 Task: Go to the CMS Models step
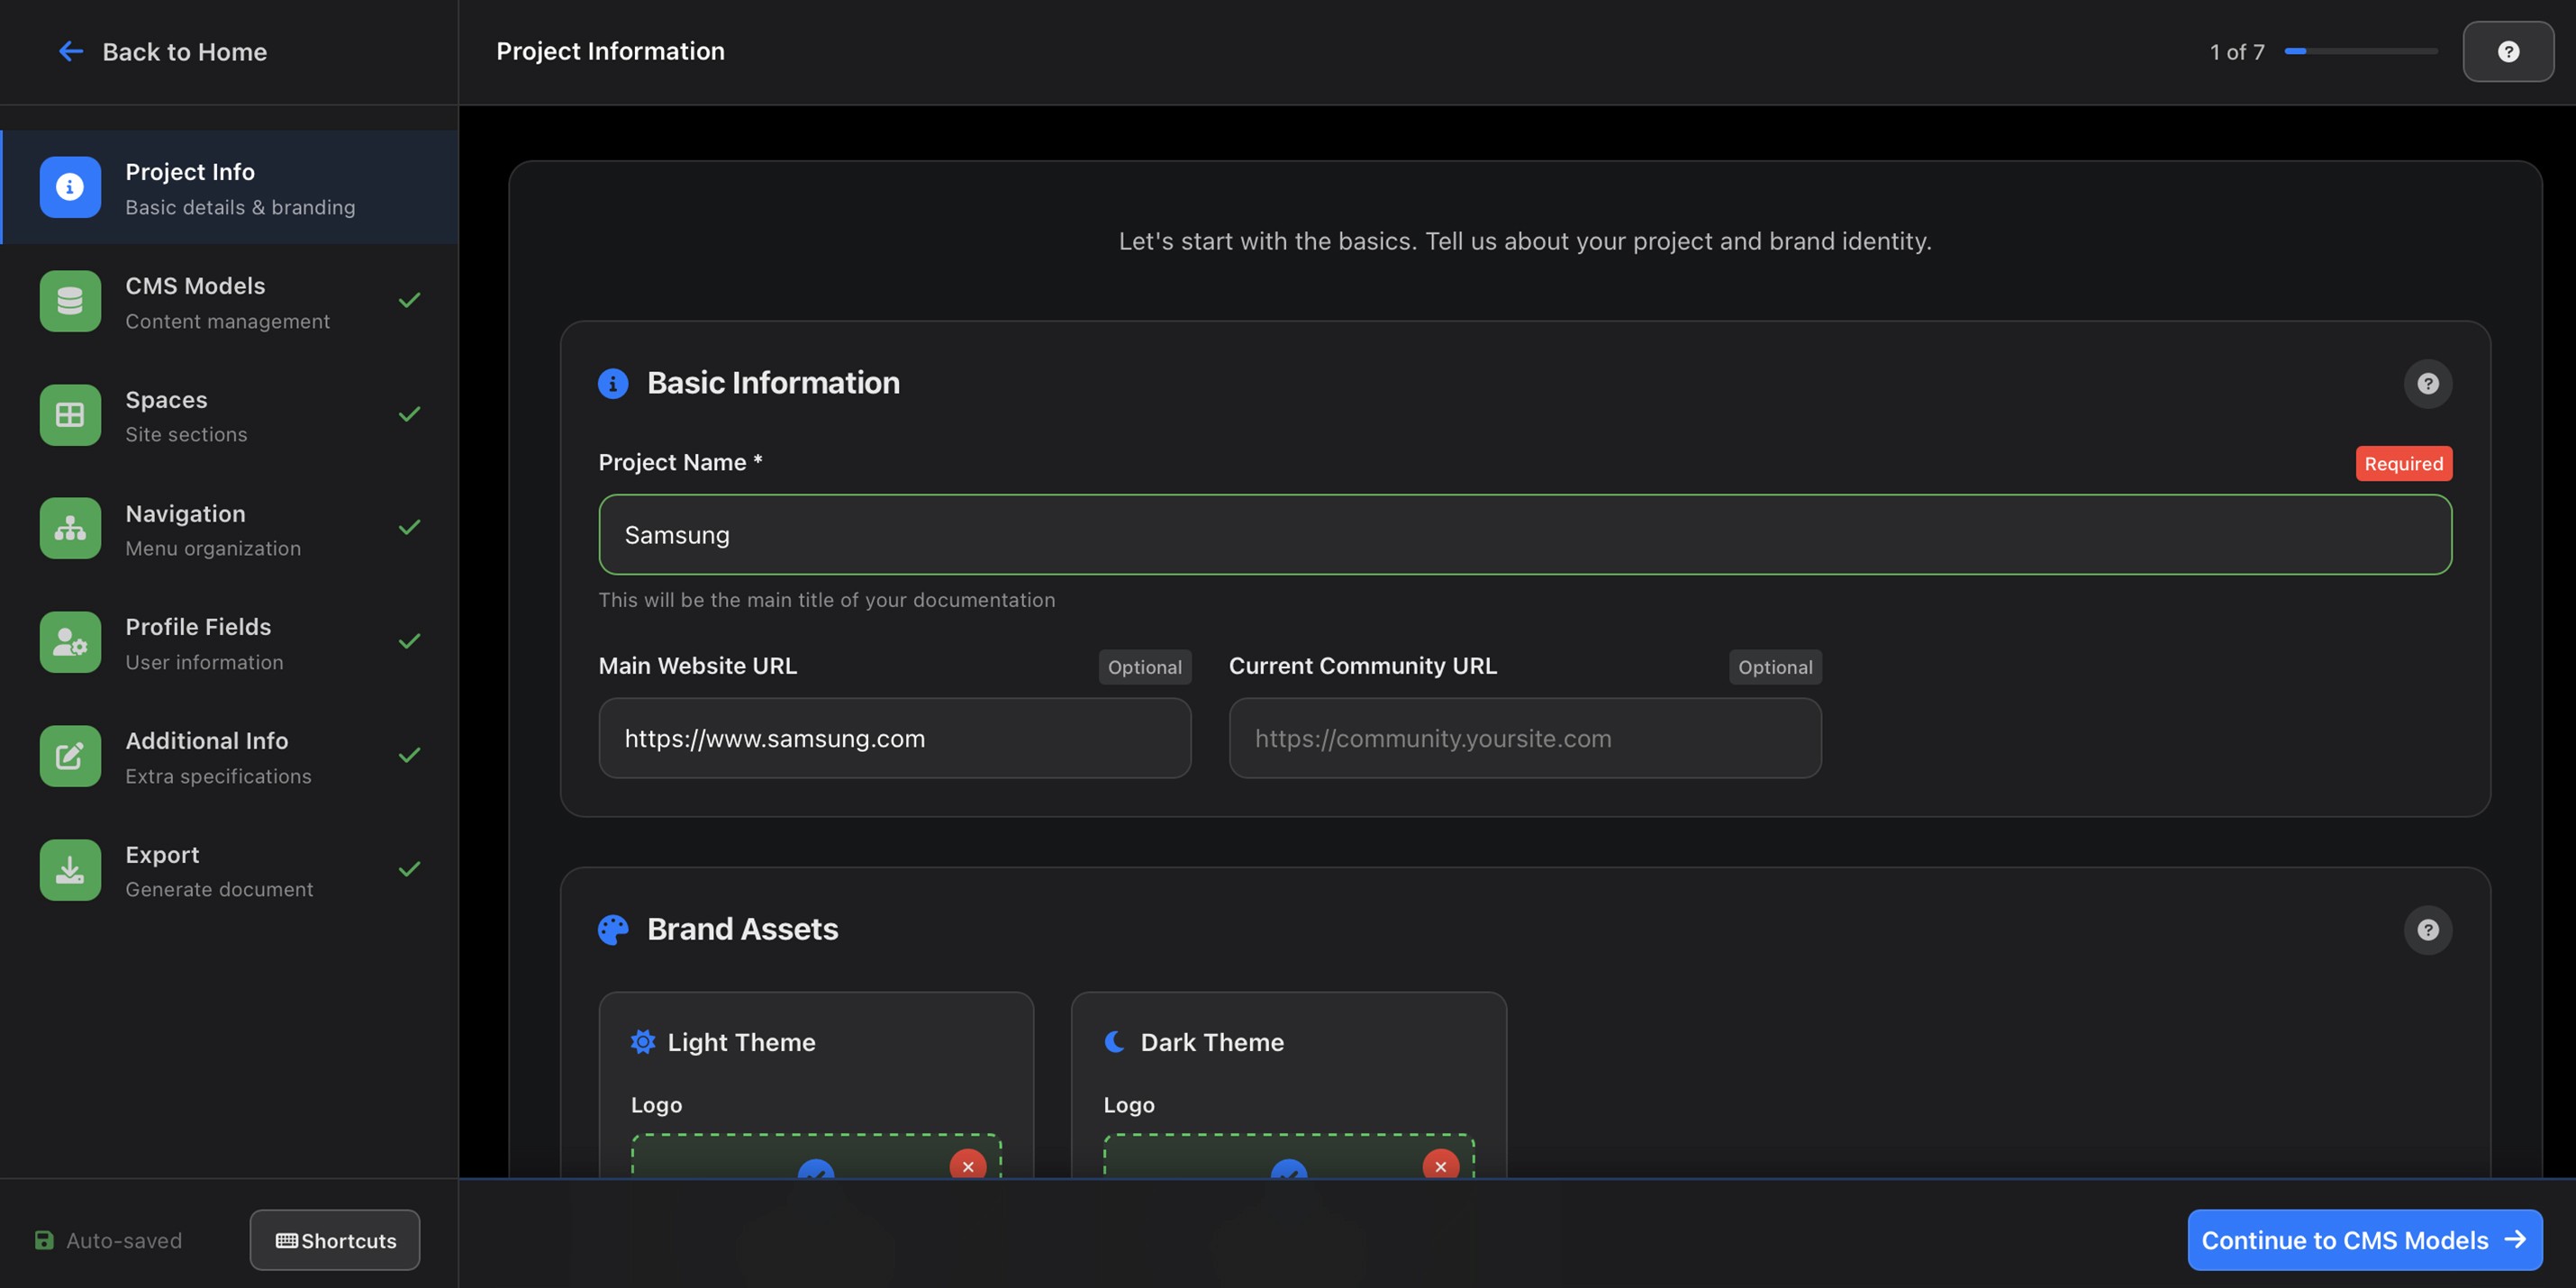[230, 301]
